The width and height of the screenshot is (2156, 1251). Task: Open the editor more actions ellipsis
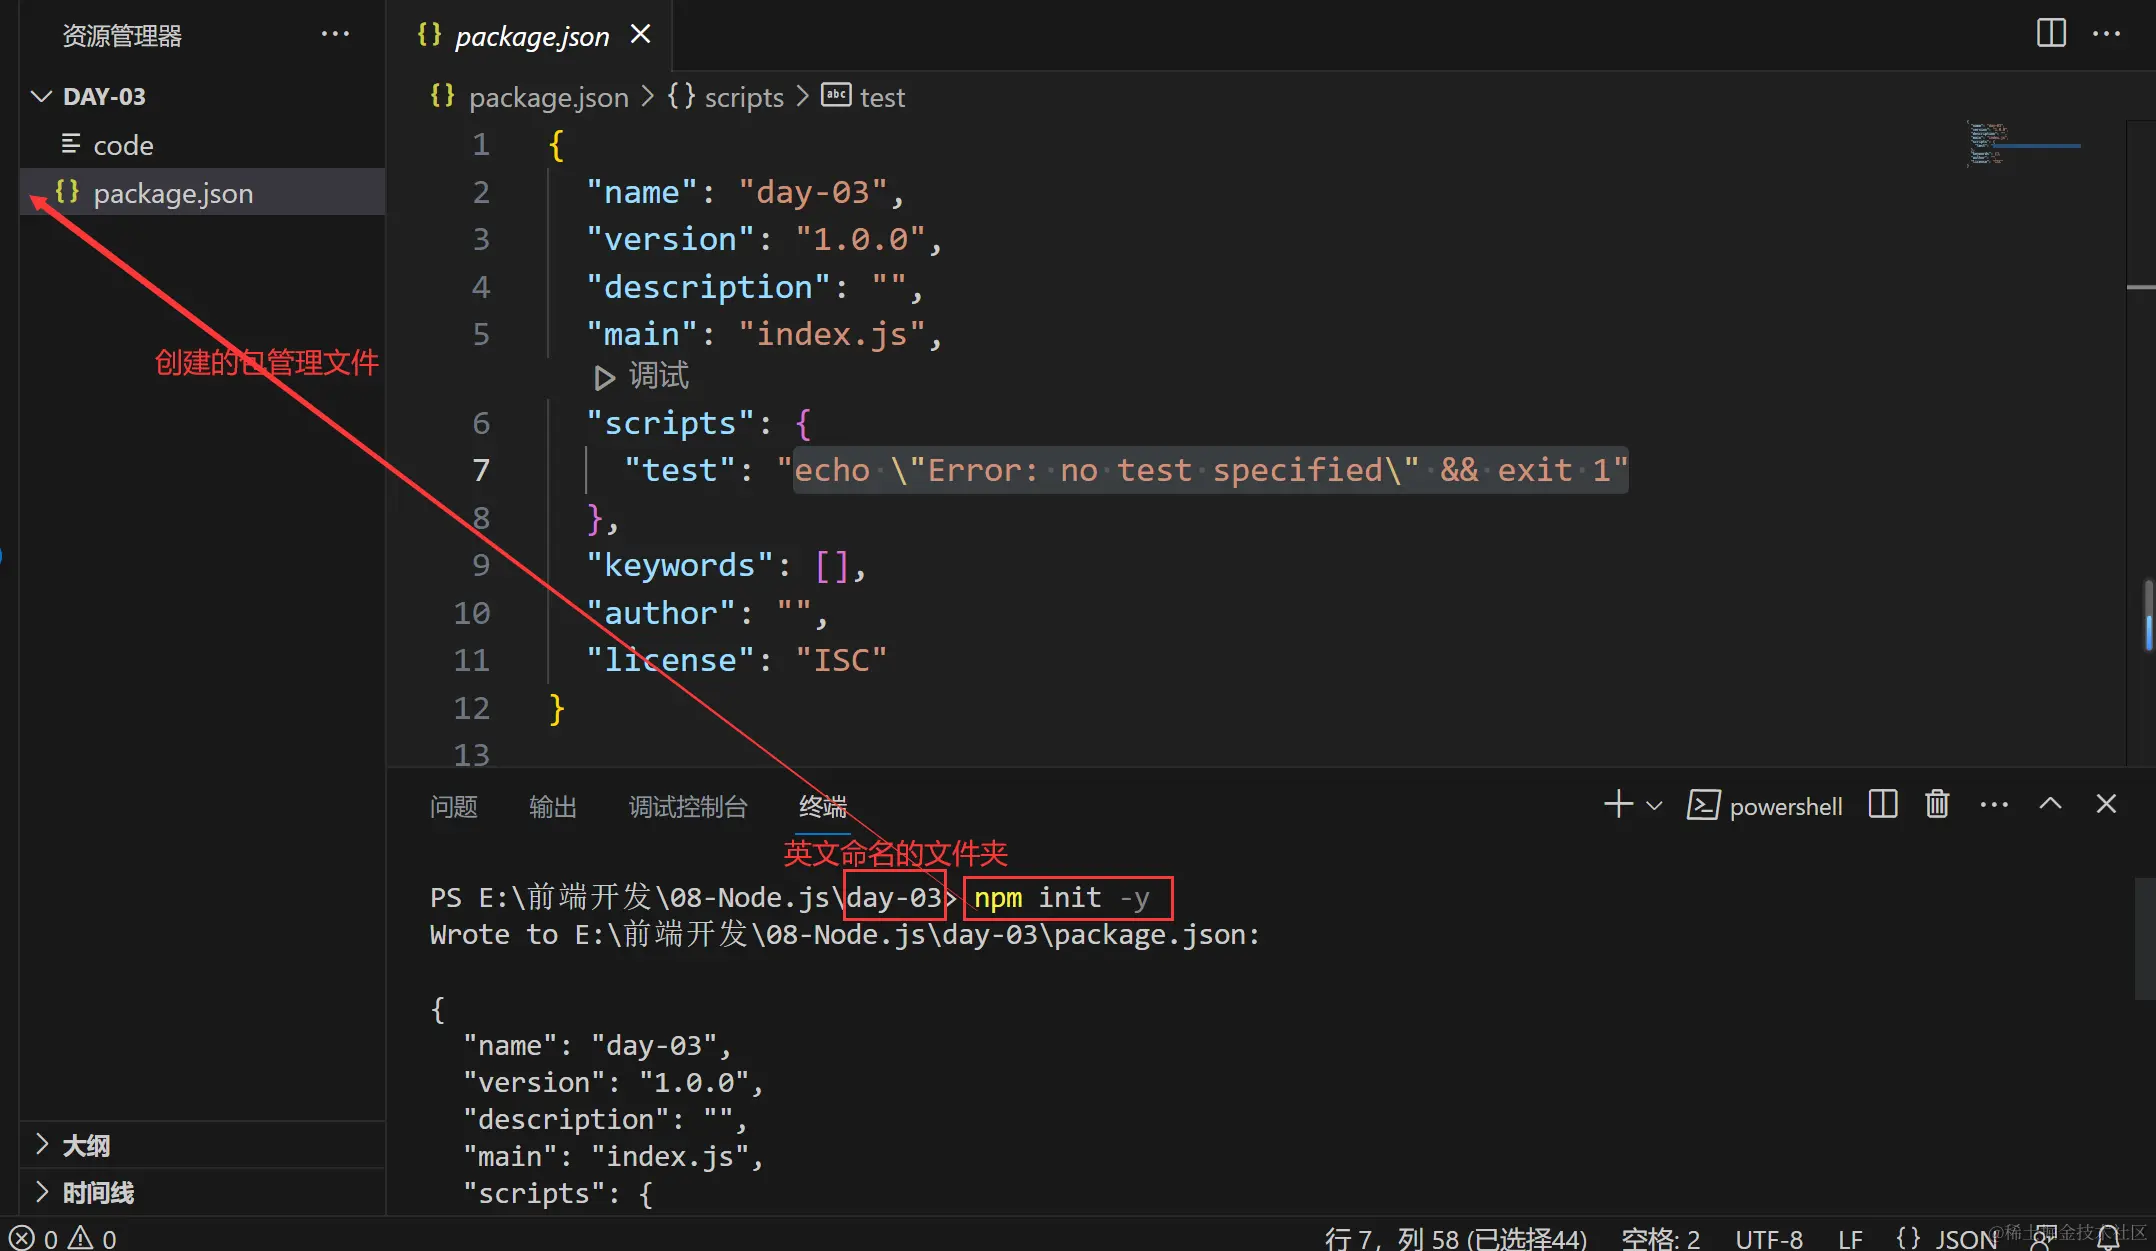tap(2106, 33)
